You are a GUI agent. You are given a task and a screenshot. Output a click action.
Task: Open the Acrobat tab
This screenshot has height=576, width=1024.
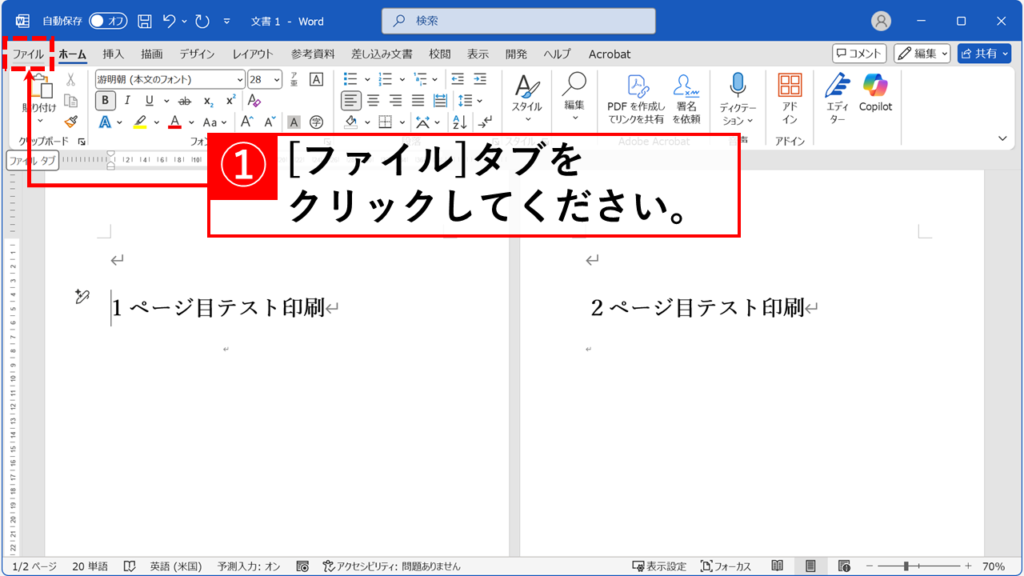pyautogui.click(x=609, y=54)
